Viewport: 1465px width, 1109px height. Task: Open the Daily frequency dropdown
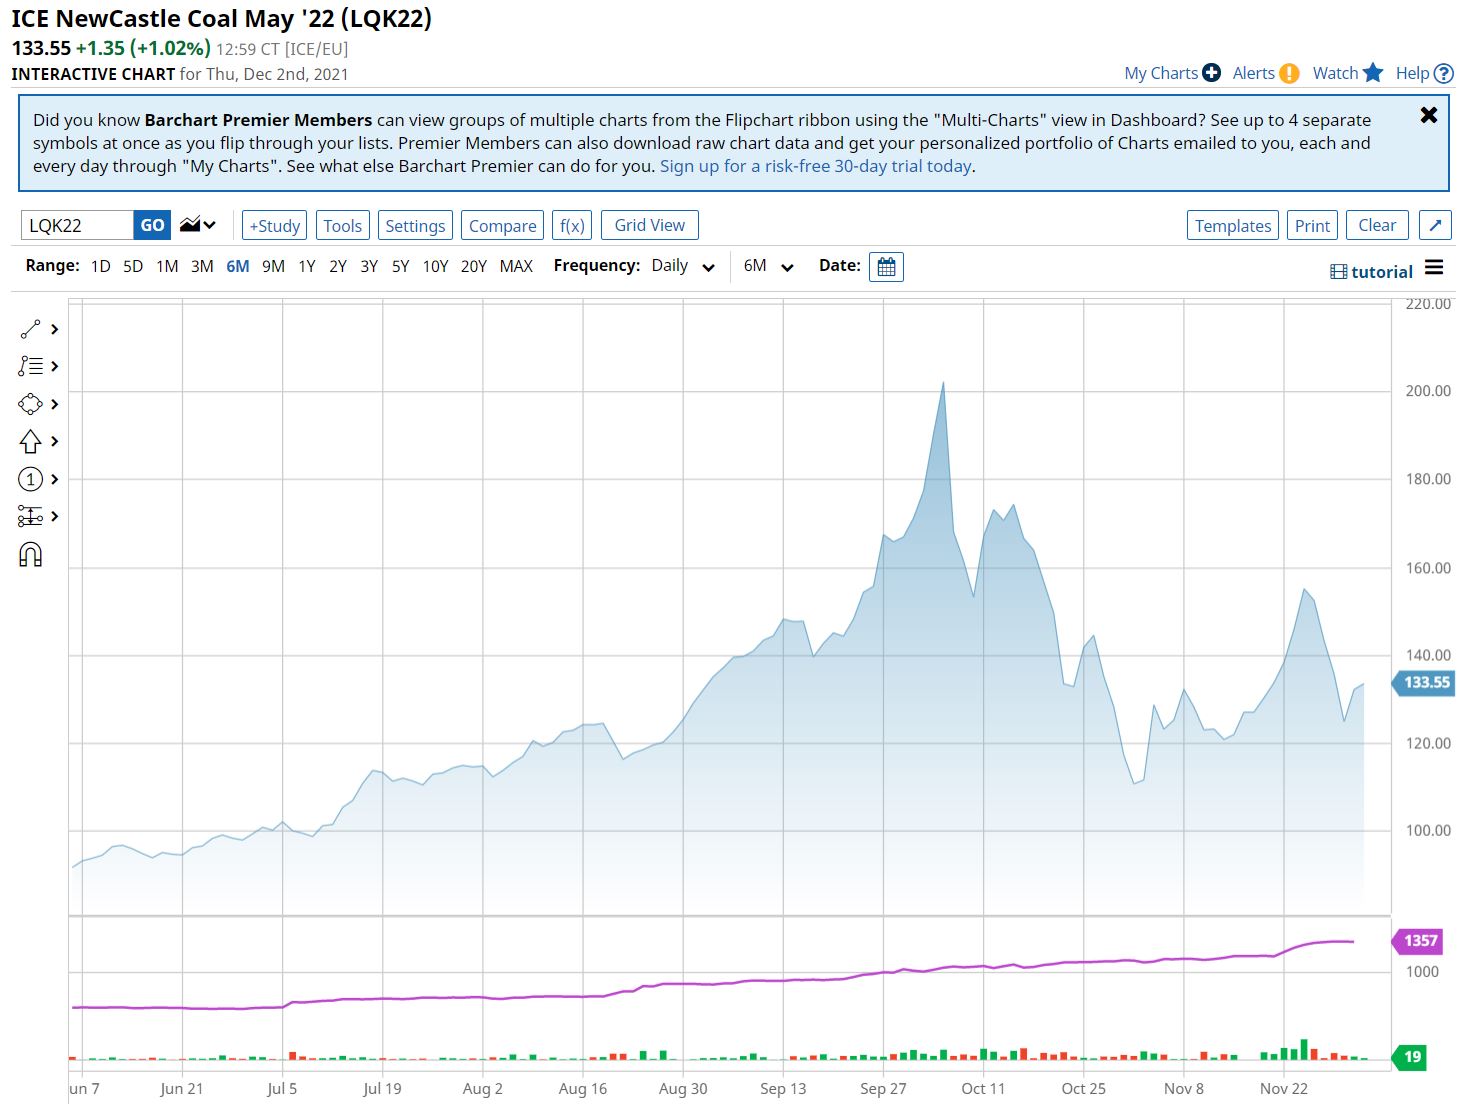(x=683, y=266)
